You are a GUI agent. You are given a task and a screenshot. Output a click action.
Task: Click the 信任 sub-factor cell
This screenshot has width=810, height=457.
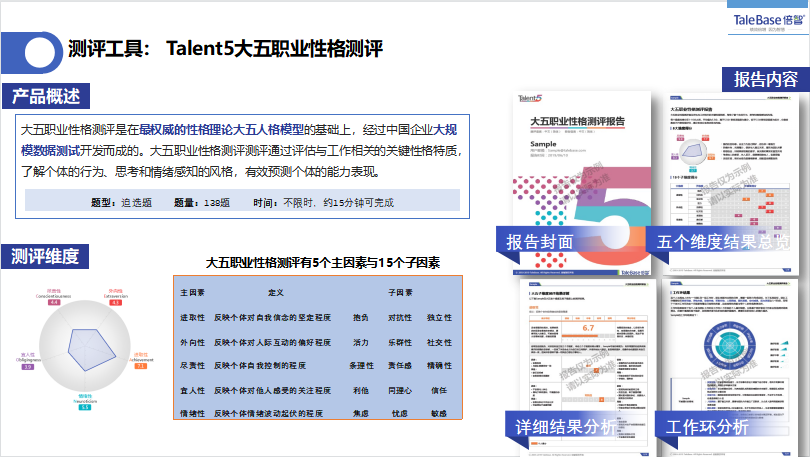(439, 390)
